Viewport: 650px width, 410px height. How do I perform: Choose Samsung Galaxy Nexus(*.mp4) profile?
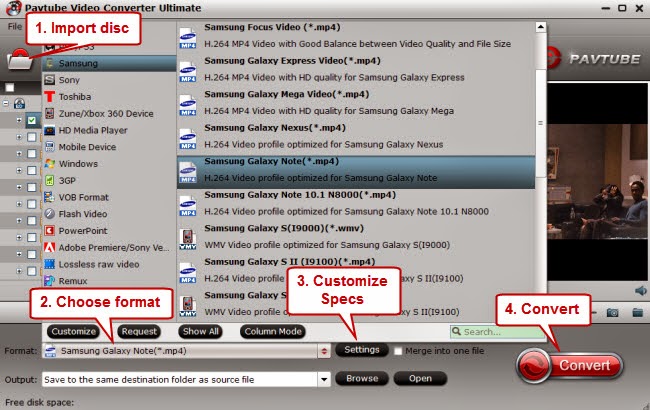pyautogui.click(x=356, y=136)
